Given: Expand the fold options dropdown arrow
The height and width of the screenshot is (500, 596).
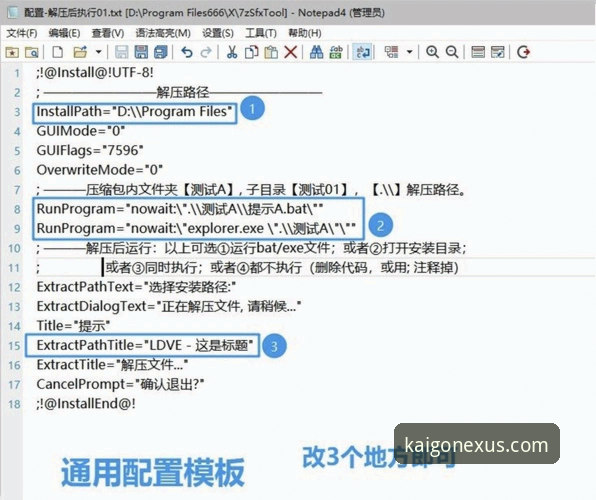Looking at the screenshot, I should click(x=409, y=52).
